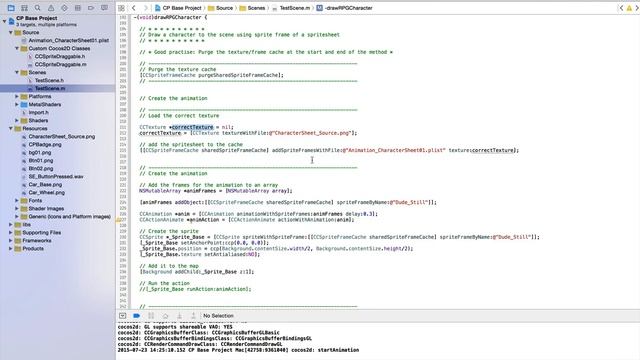
Task: Select Scenes in the jump bar
Action: coord(252,8)
